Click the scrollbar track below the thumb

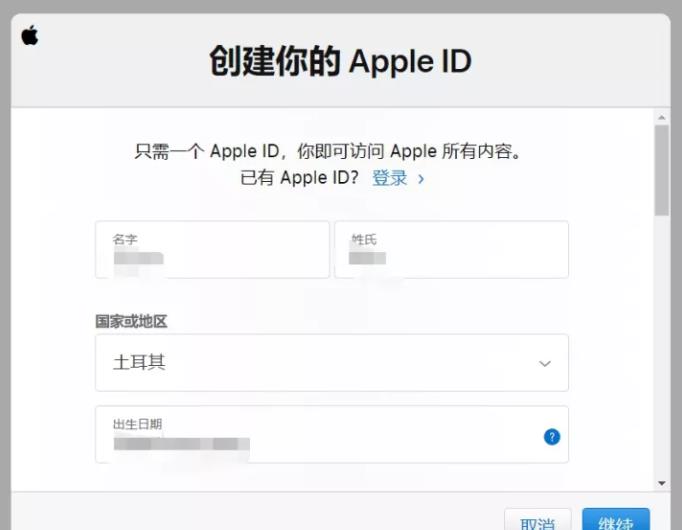pyautogui.click(x=662, y=348)
